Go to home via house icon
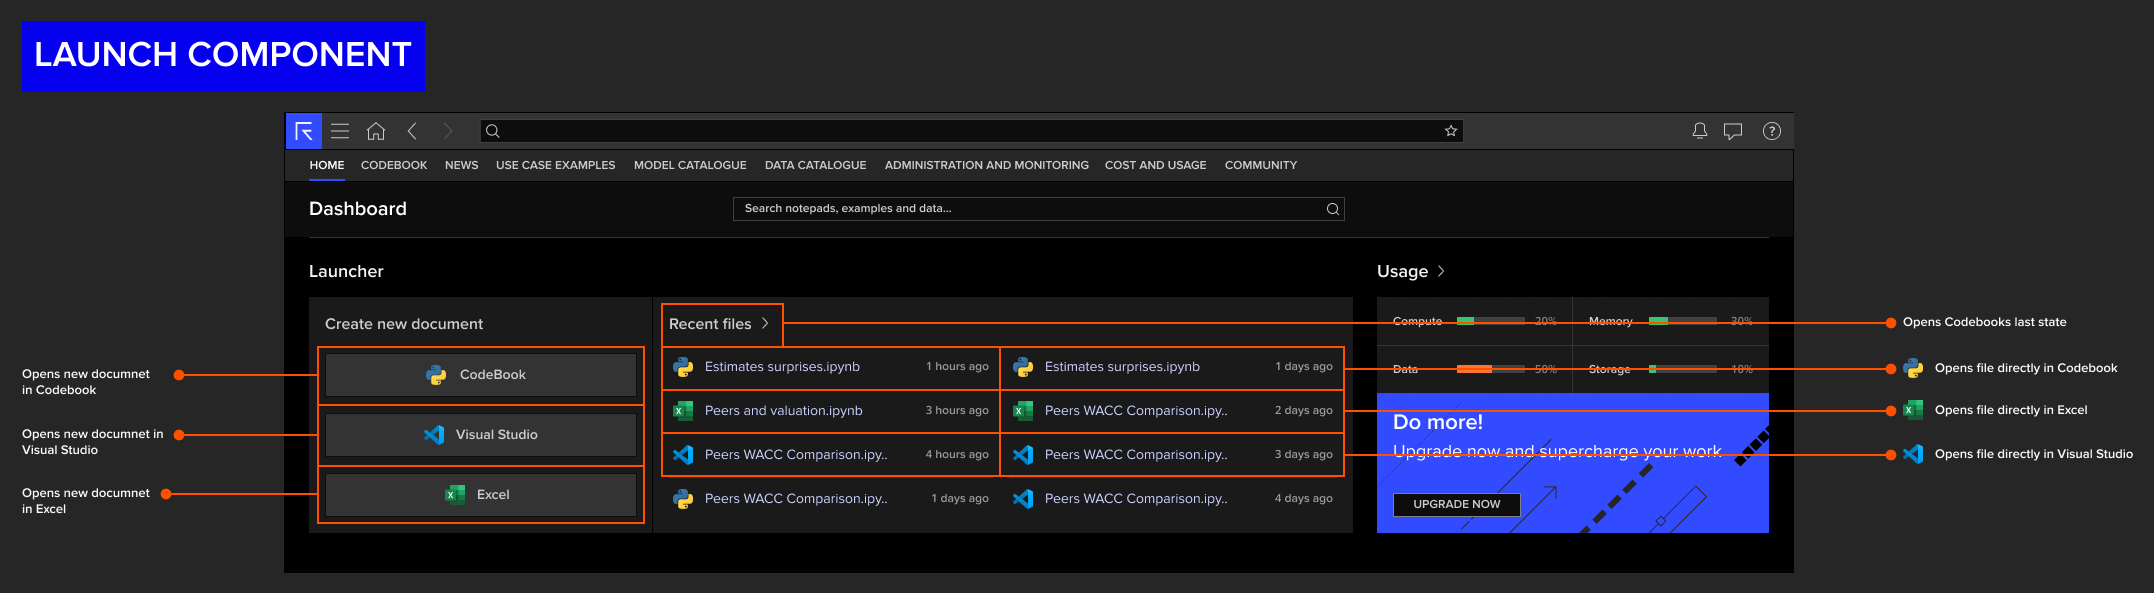The width and height of the screenshot is (2154, 593). pyautogui.click(x=376, y=131)
